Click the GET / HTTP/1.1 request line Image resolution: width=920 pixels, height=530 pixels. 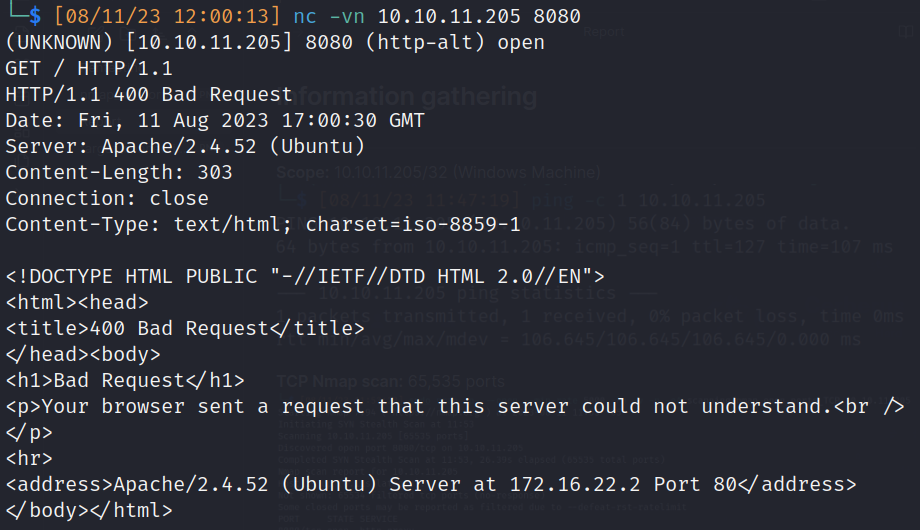point(89,69)
